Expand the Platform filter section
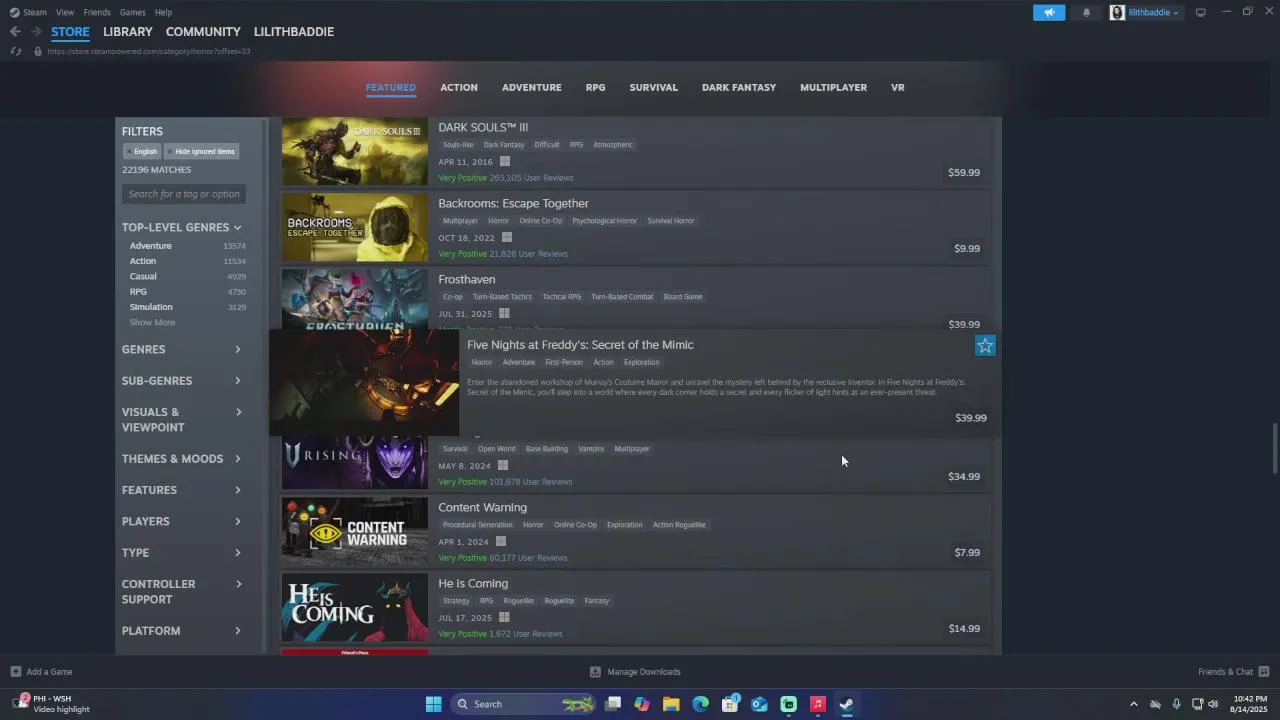Screen dimensions: 1280x720 click(x=182, y=631)
